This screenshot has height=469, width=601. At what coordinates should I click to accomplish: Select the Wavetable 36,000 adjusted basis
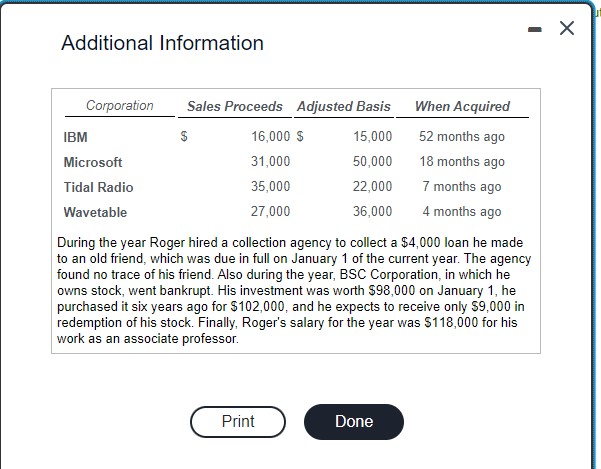coord(373,211)
